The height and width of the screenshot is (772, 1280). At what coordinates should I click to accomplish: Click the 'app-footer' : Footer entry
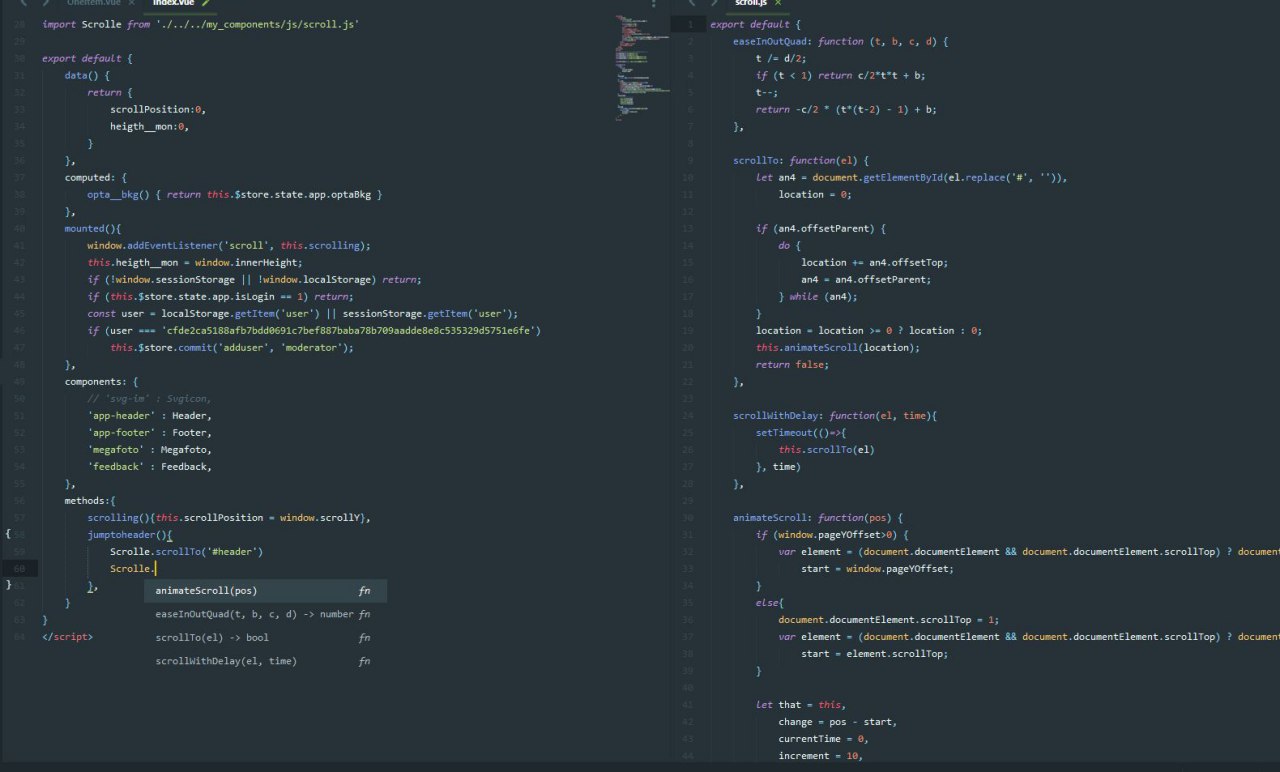click(x=150, y=432)
